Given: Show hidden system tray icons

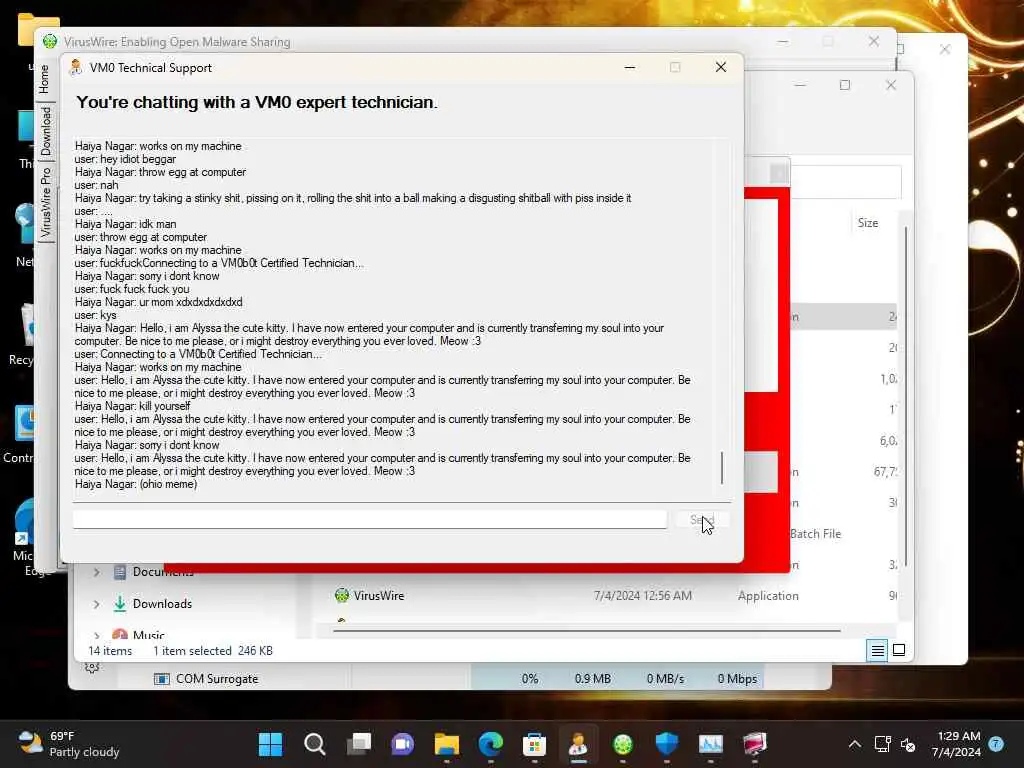Looking at the screenshot, I should tap(854, 744).
